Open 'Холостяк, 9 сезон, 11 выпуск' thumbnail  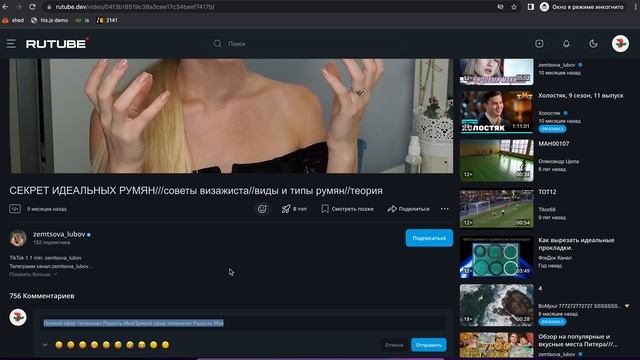496,112
